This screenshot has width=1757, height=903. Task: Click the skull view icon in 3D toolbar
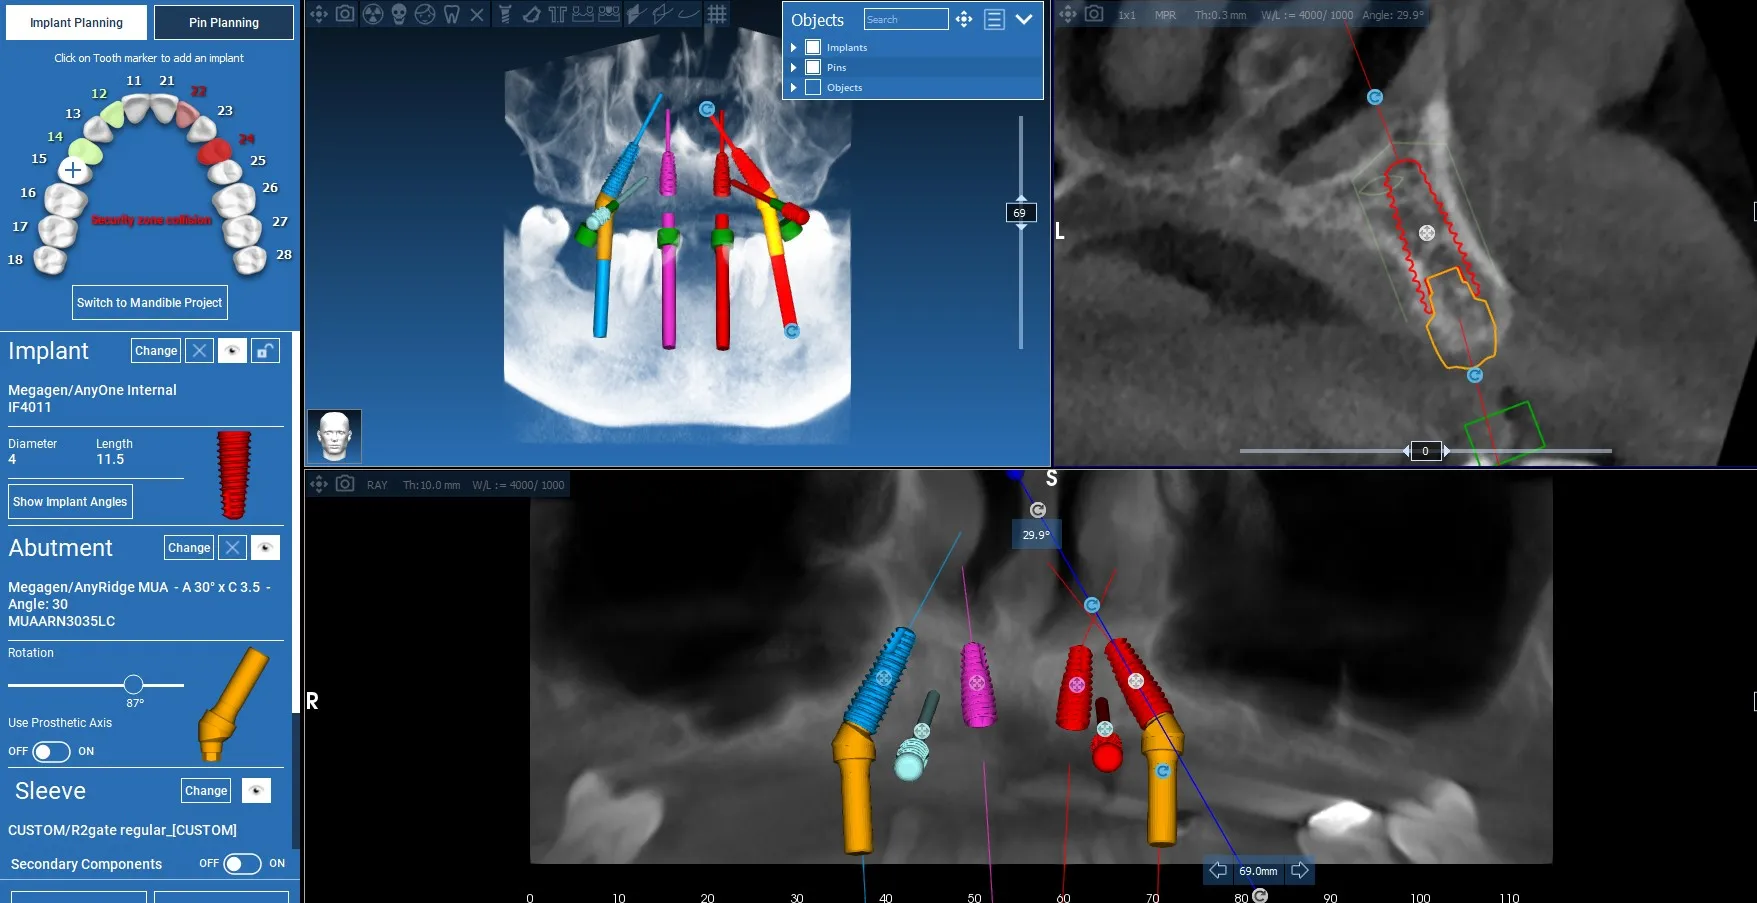(398, 14)
